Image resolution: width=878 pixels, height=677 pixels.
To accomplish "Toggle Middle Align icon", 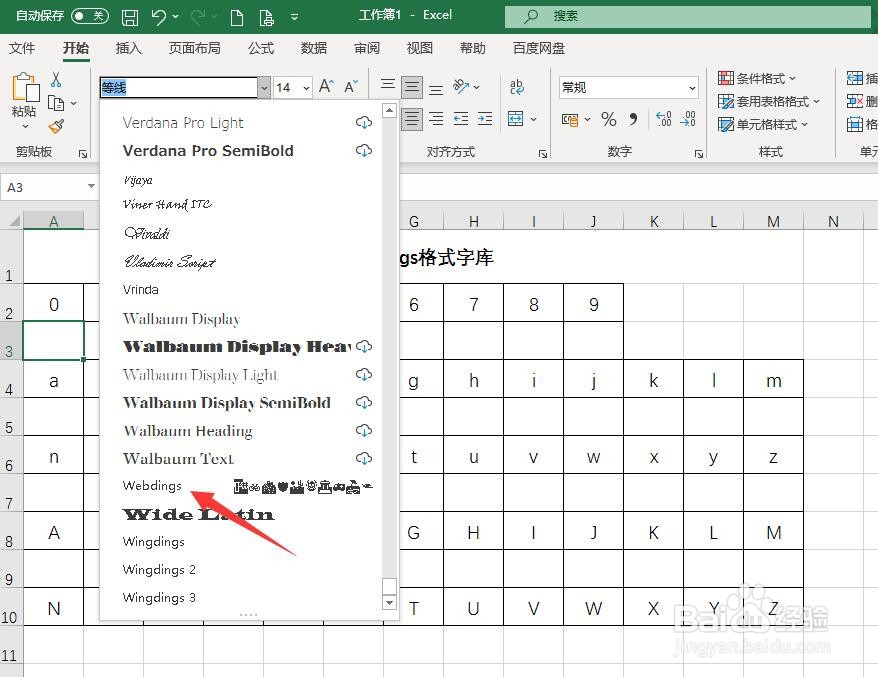I will [x=412, y=87].
